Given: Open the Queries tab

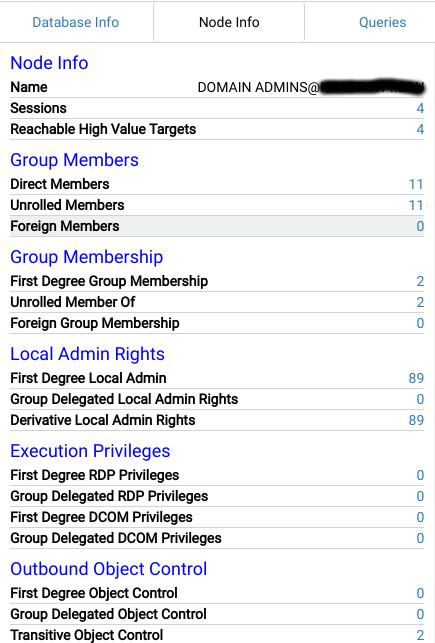Looking at the screenshot, I should click(x=382, y=22).
